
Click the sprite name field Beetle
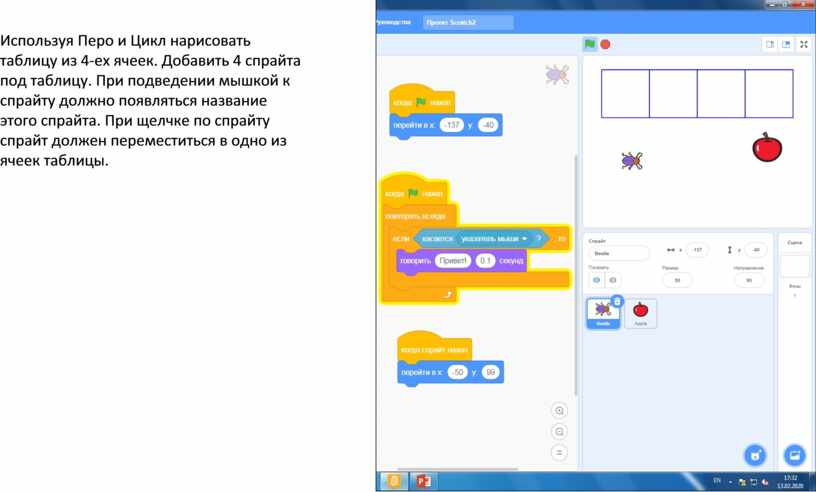pyautogui.click(x=617, y=253)
